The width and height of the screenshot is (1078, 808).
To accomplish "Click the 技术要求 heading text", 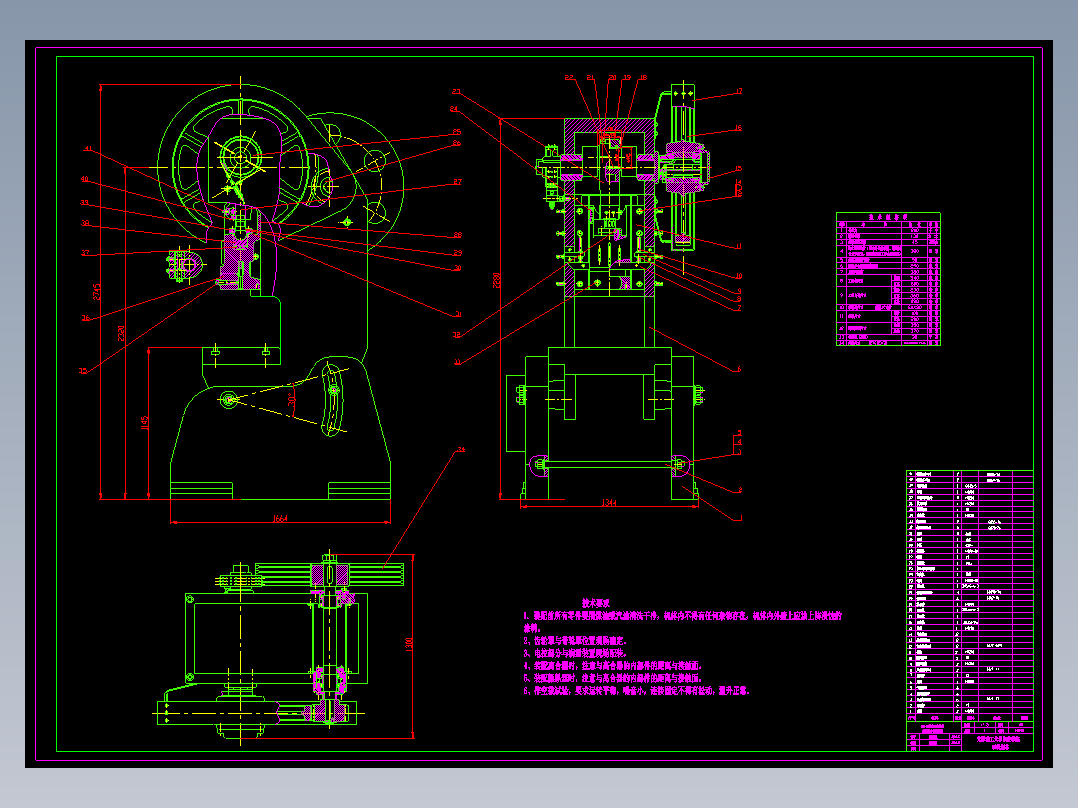I will point(595,602).
